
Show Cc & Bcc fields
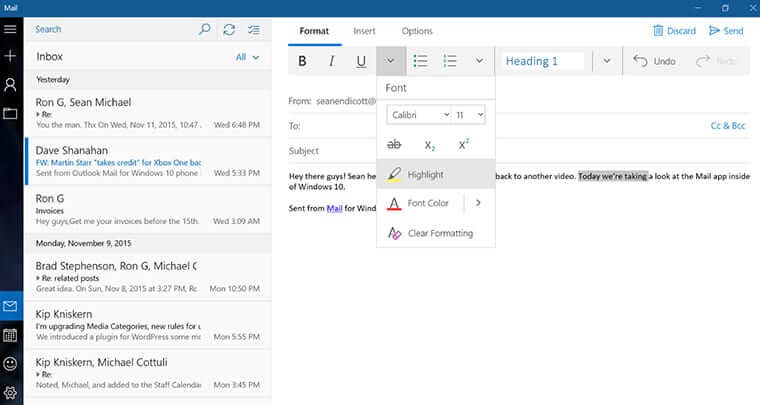click(x=728, y=125)
